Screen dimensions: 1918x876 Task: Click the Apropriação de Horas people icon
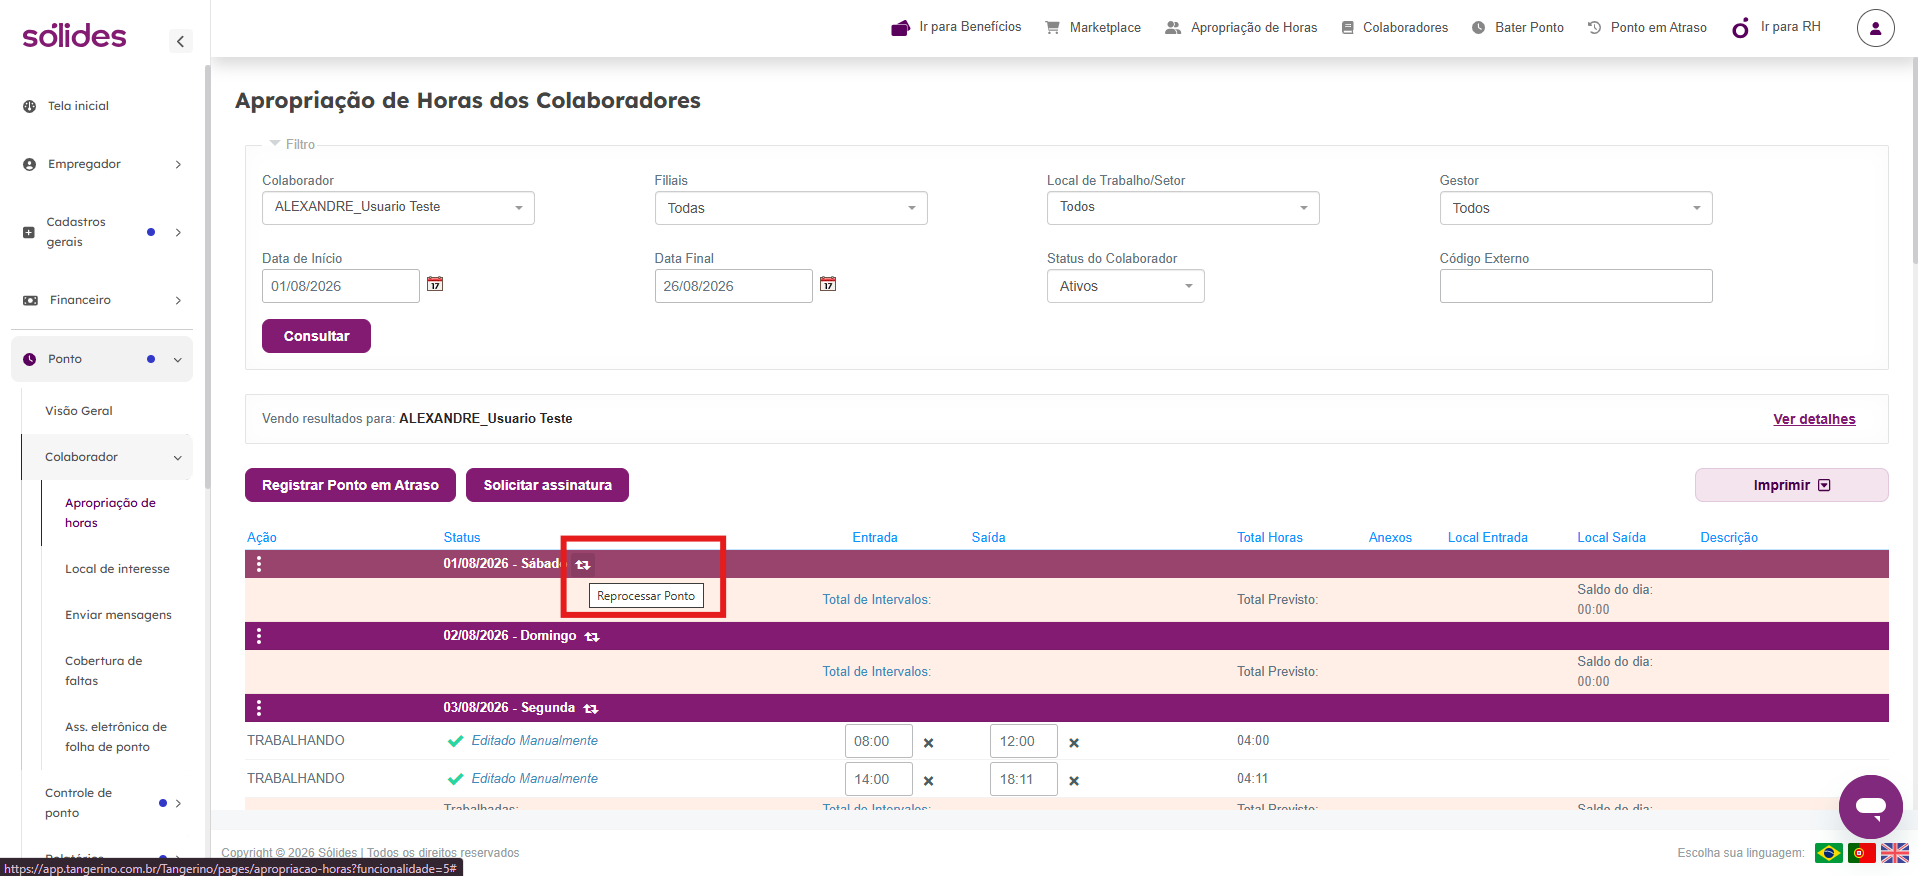pyautogui.click(x=1173, y=28)
